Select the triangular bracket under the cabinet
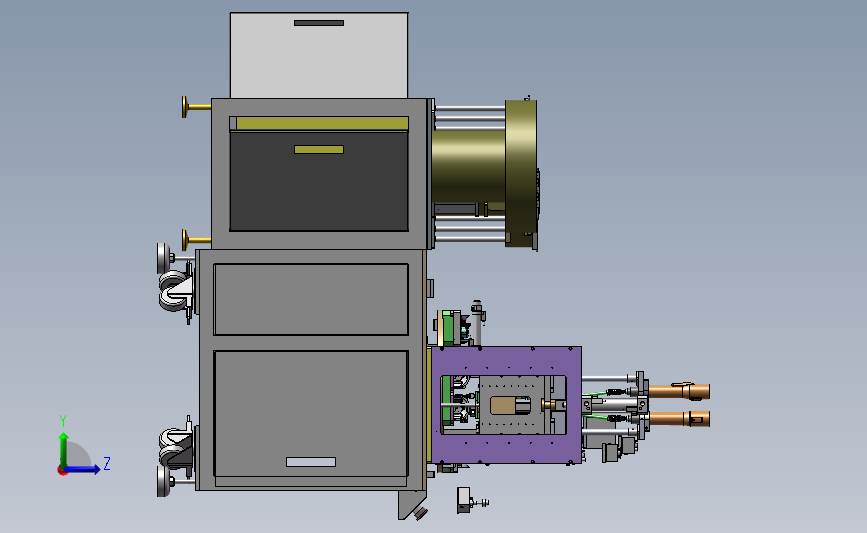The width and height of the screenshot is (867, 533). 410,504
